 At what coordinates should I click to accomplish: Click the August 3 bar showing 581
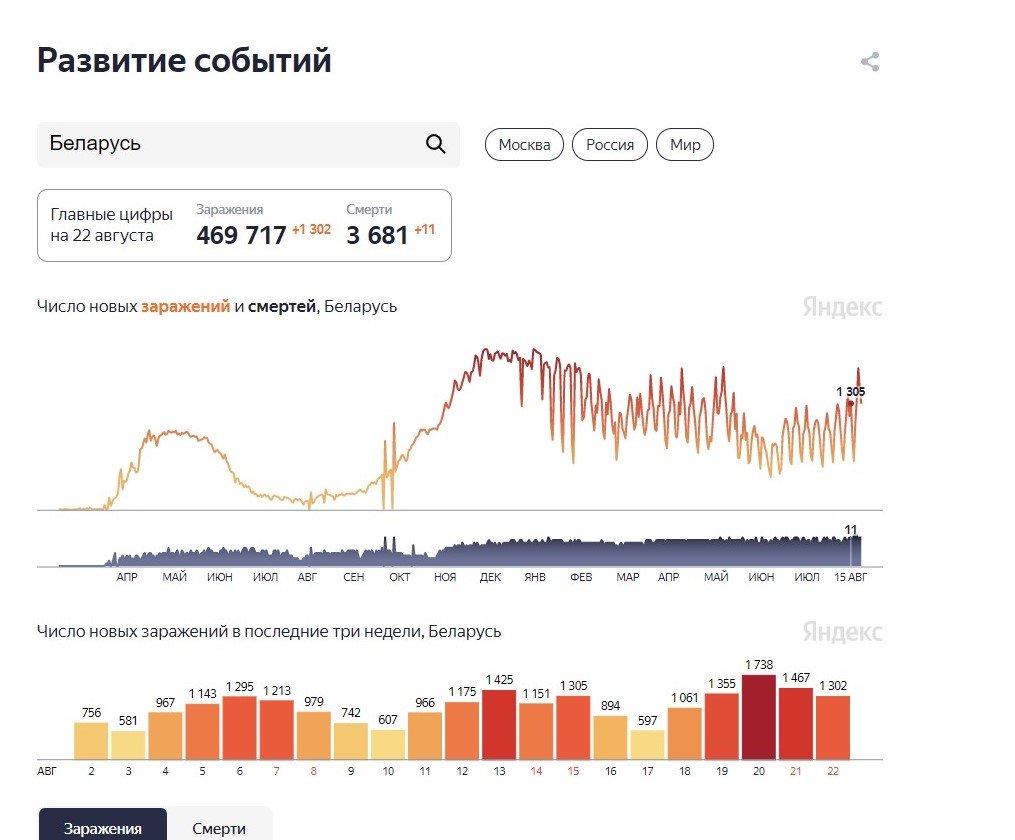click(x=128, y=744)
